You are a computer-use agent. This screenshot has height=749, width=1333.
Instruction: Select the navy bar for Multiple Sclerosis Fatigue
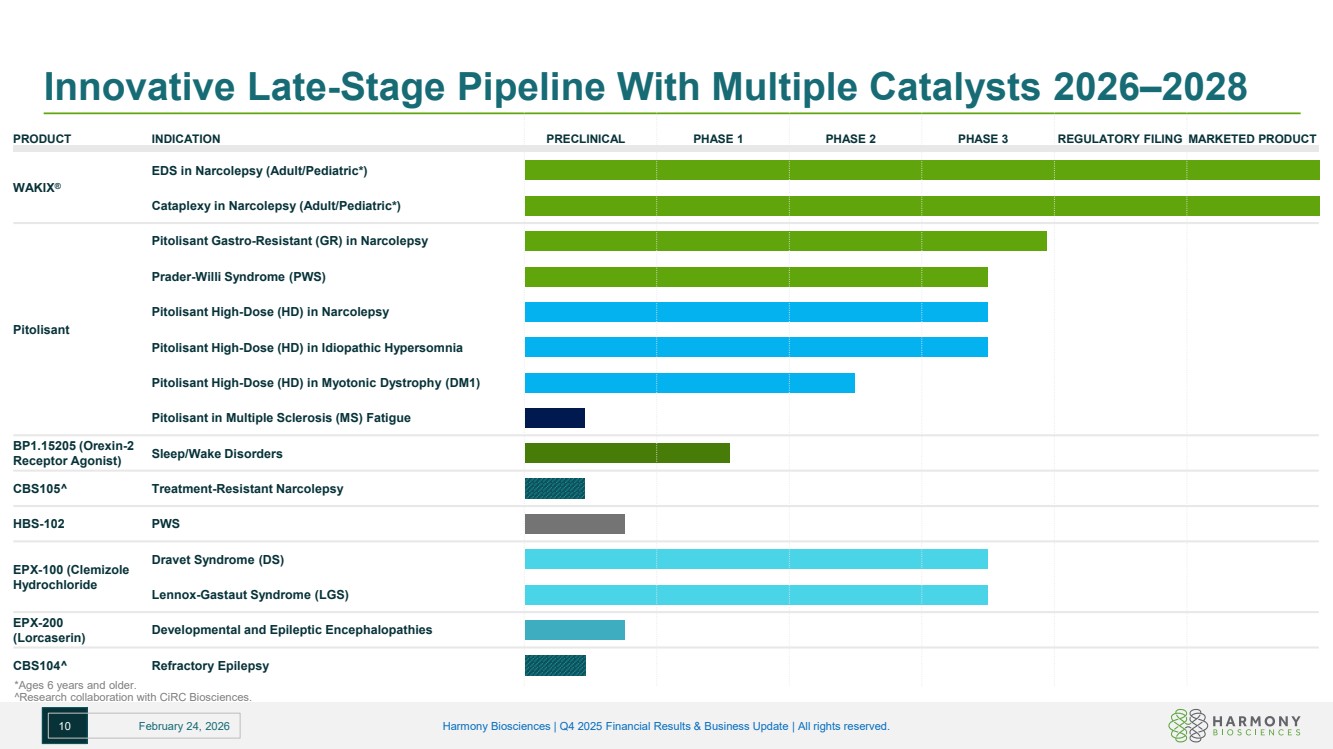click(555, 418)
